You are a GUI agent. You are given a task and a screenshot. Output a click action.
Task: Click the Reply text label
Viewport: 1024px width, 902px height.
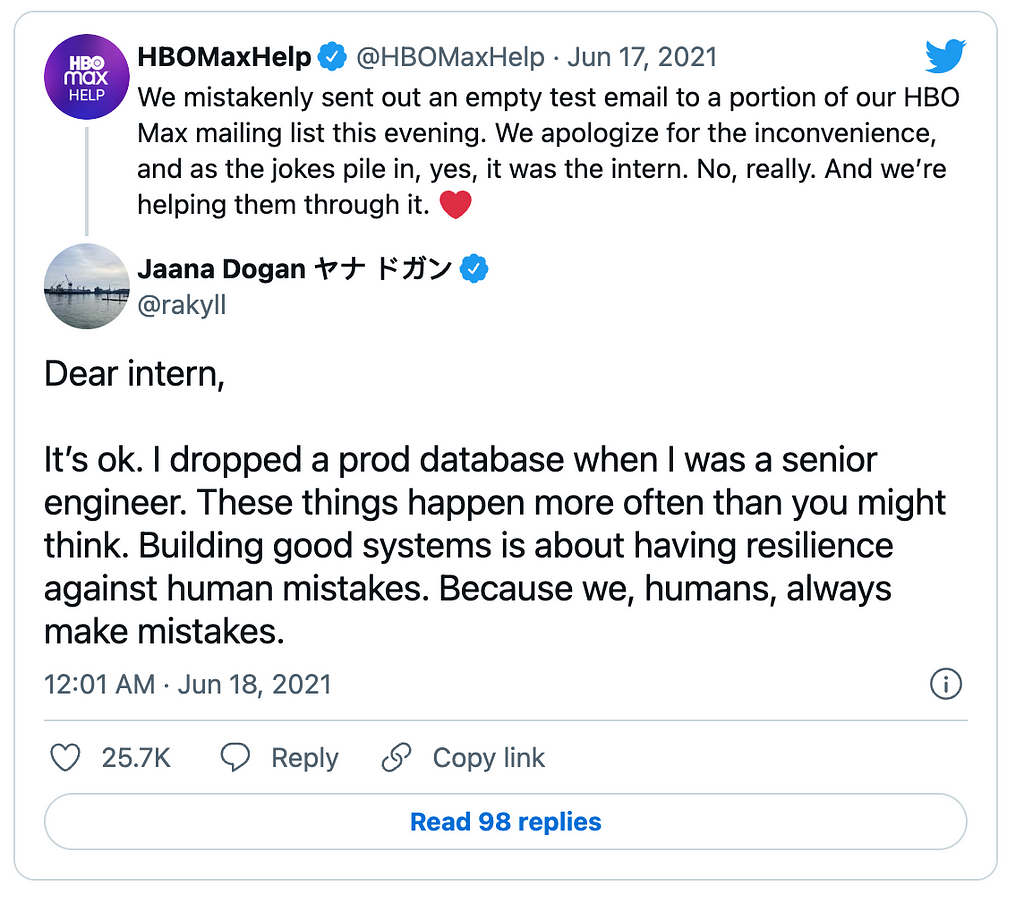(x=305, y=758)
